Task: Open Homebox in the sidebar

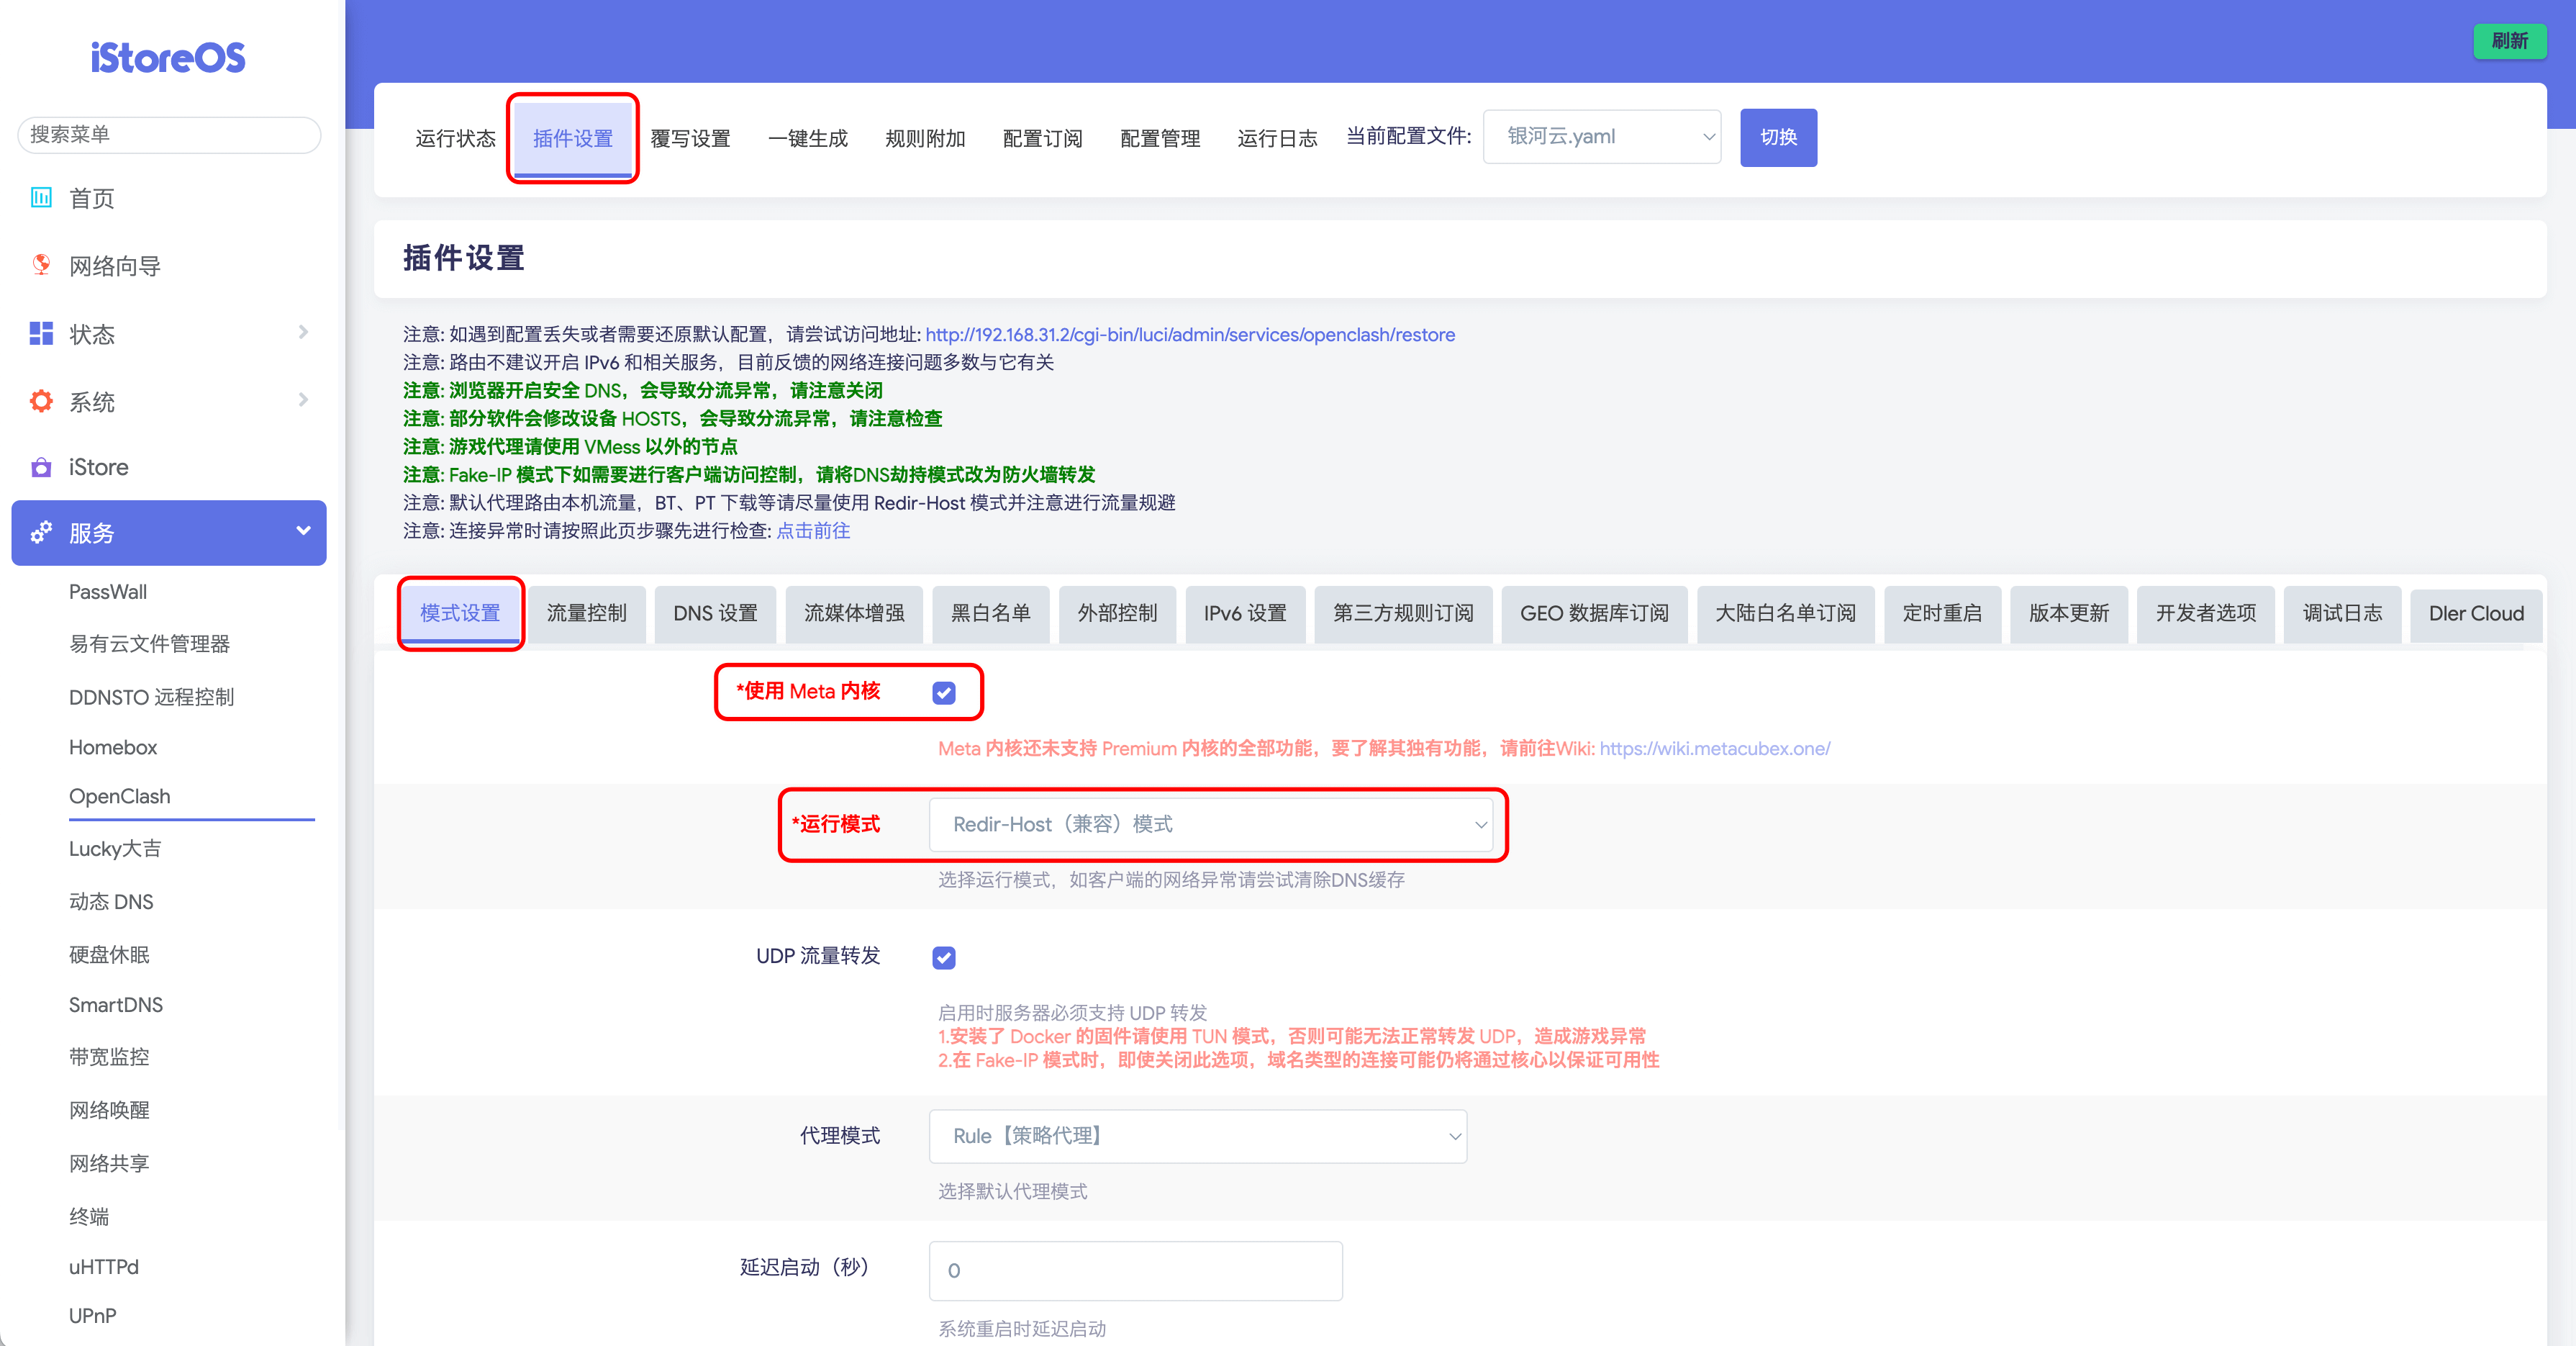Action: tap(113, 747)
